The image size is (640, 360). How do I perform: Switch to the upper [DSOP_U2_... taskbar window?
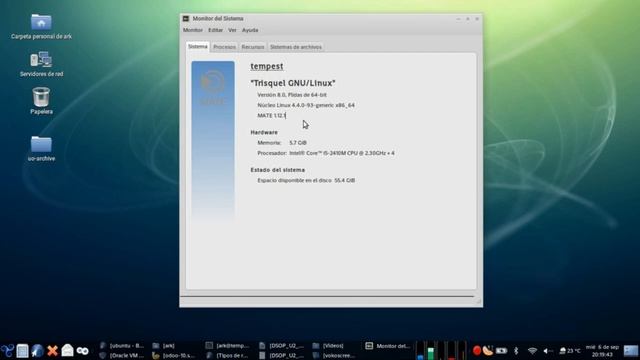[x=282, y=346]
